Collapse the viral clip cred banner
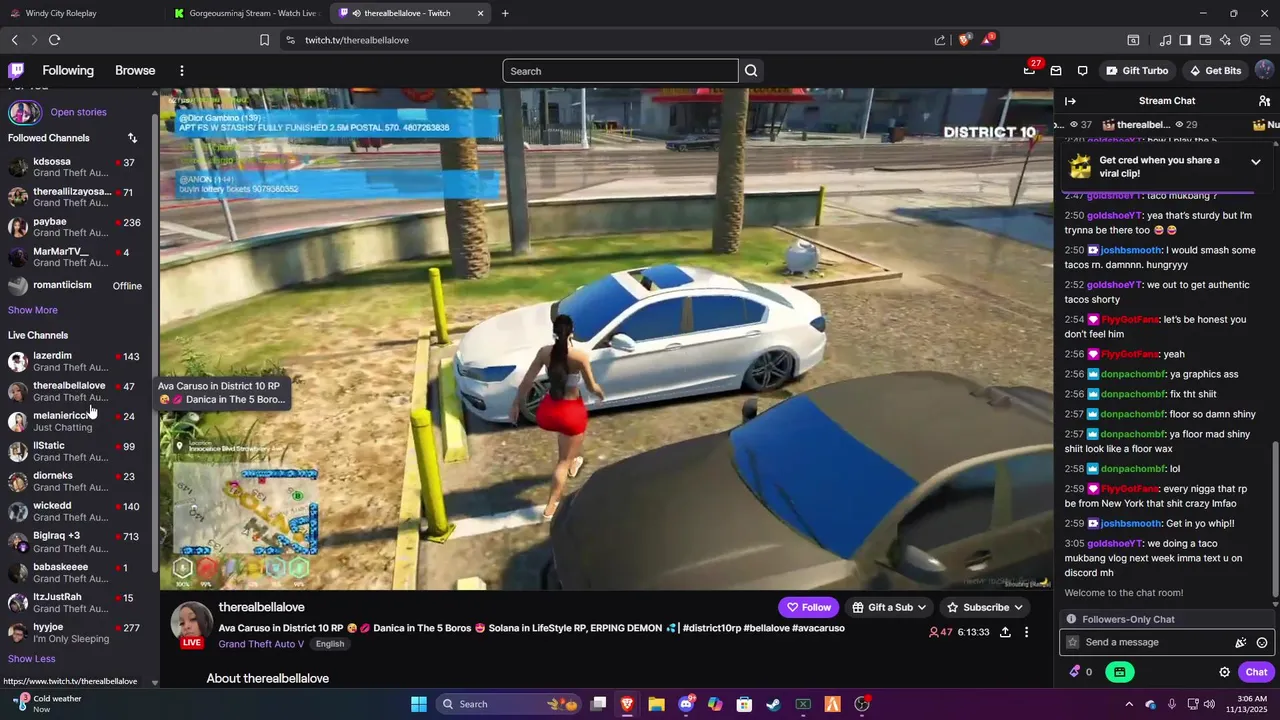Screen dimensions: 1280x720 1256,162
